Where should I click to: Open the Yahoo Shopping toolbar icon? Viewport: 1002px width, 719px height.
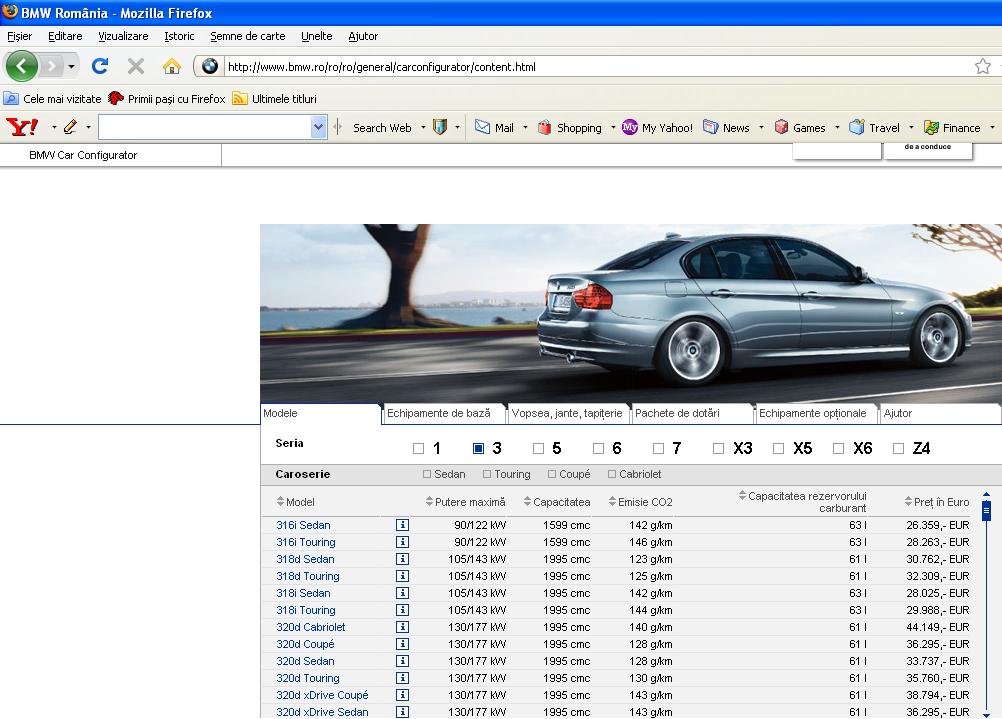pyautogui.click(x=545, y=127)
